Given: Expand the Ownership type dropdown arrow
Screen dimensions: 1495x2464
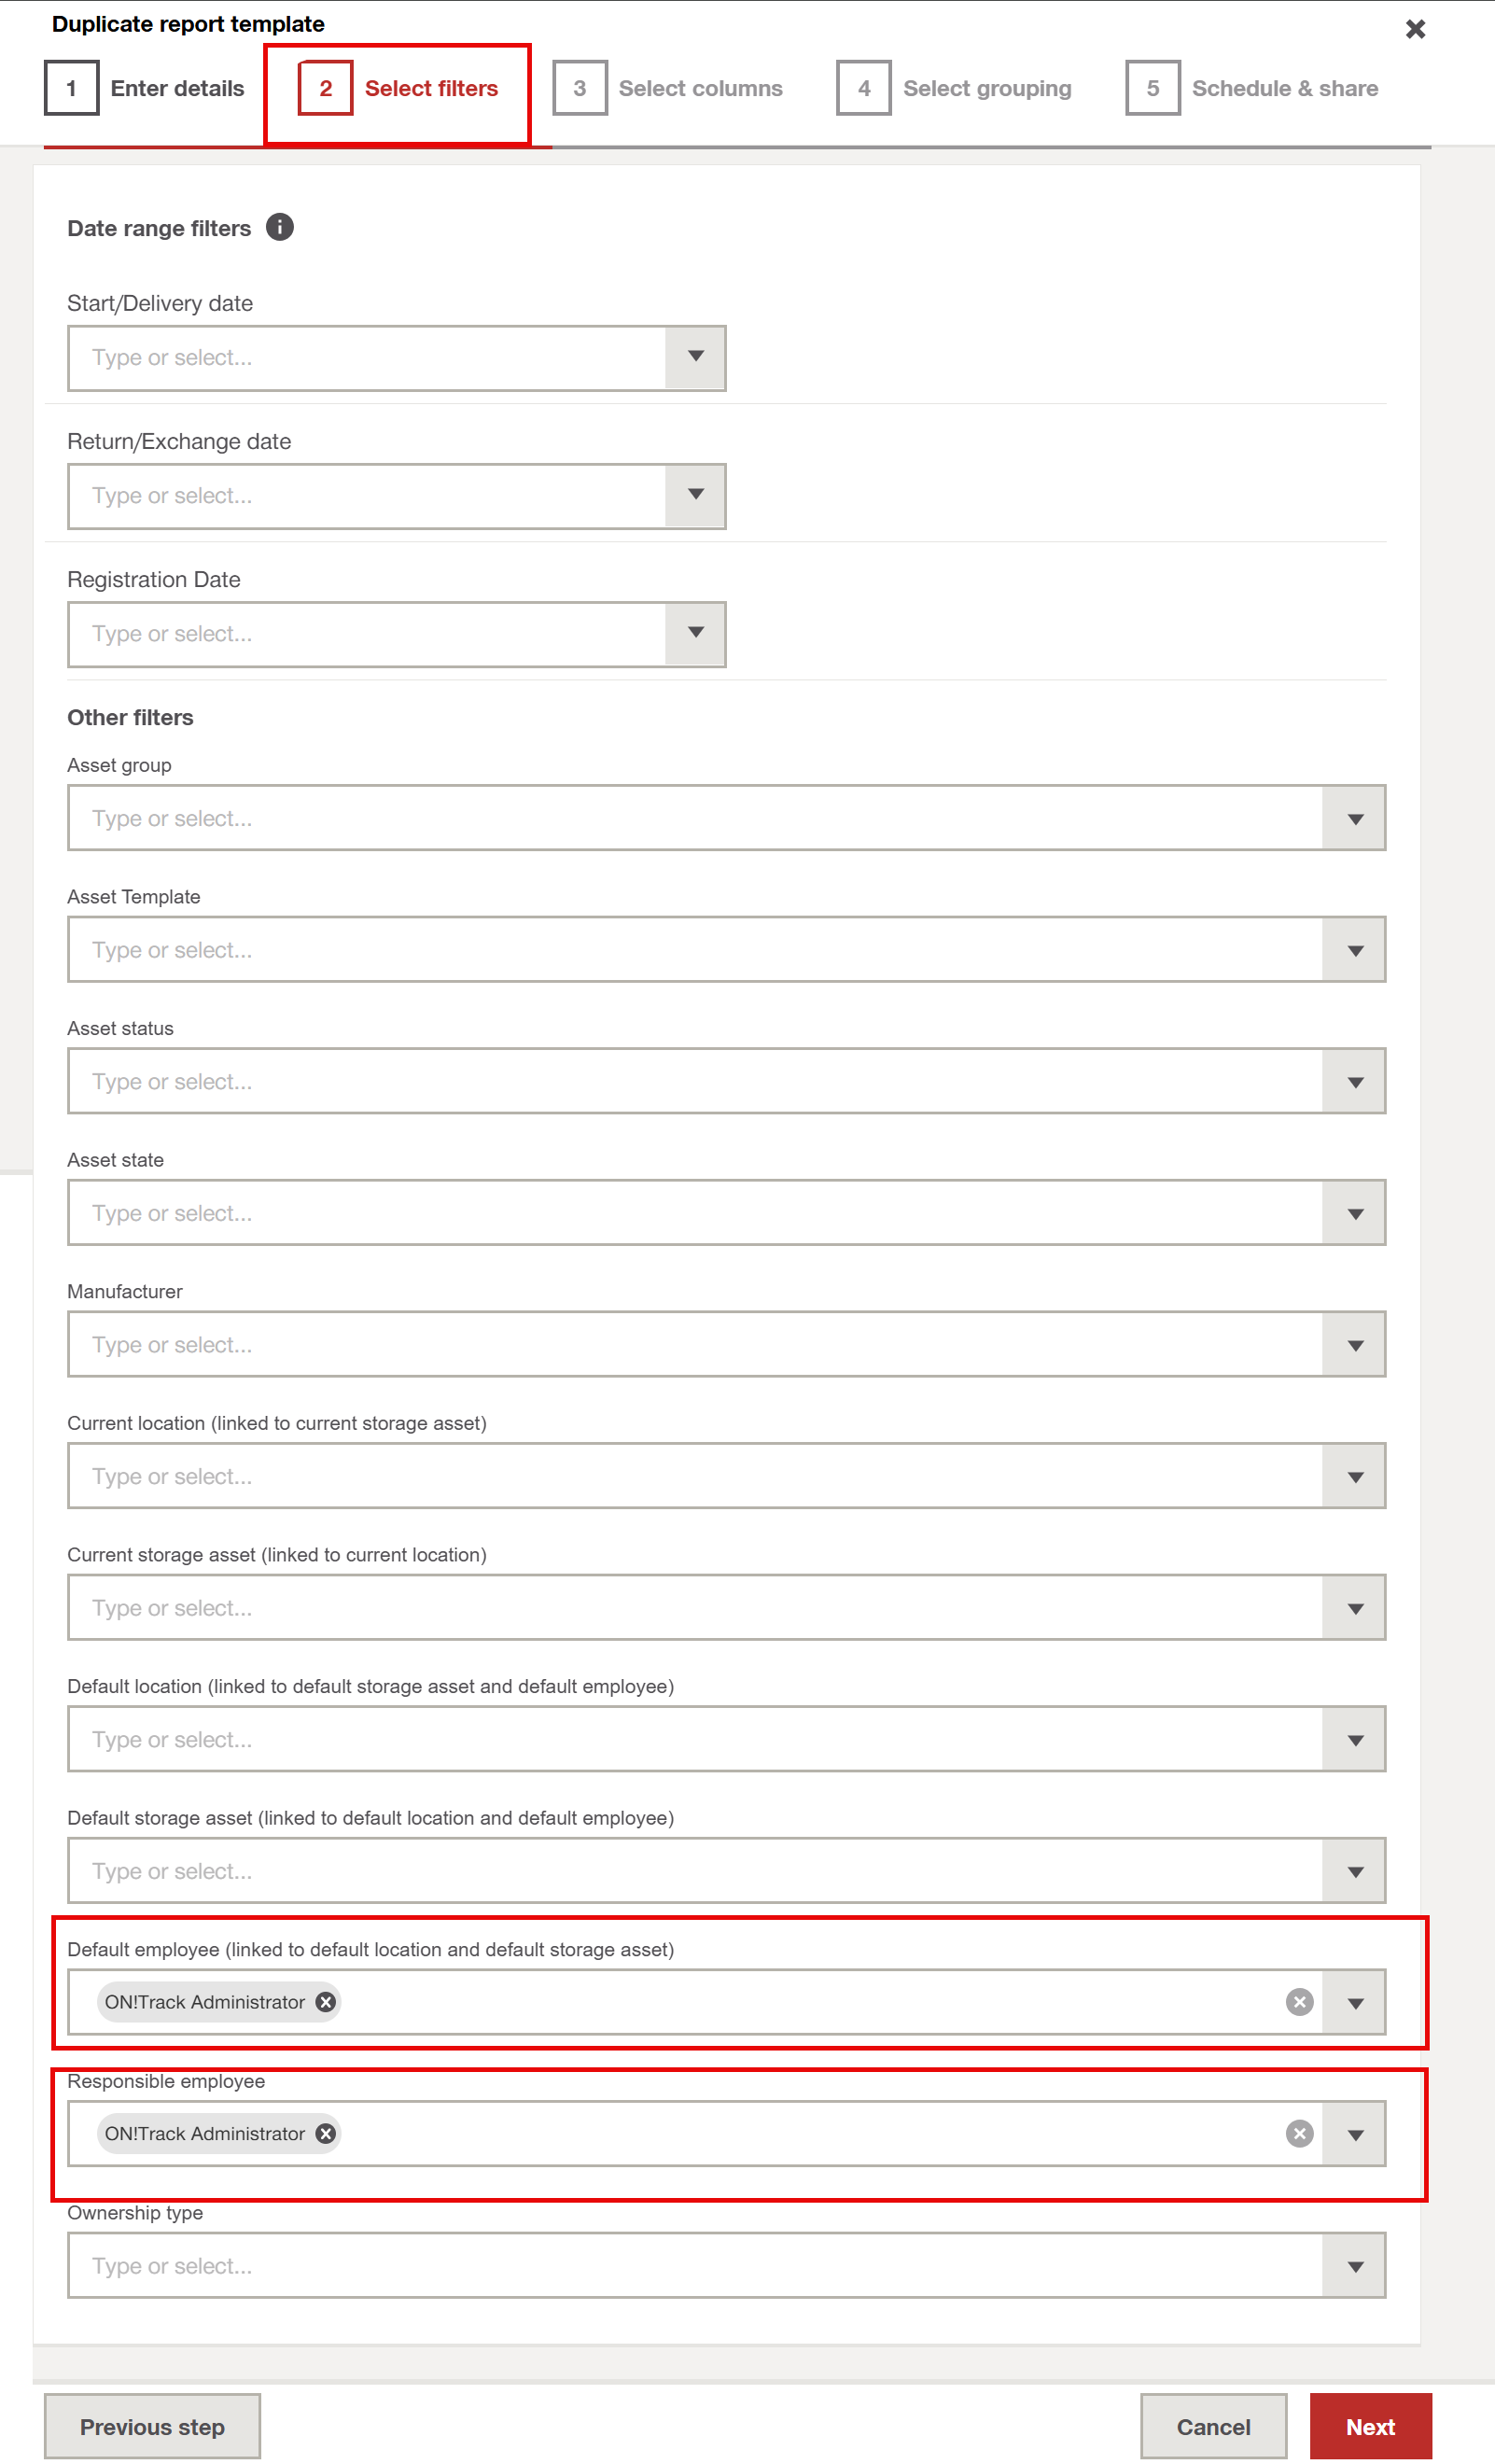Looking at the screenshot, I should click(1355, 2266).
